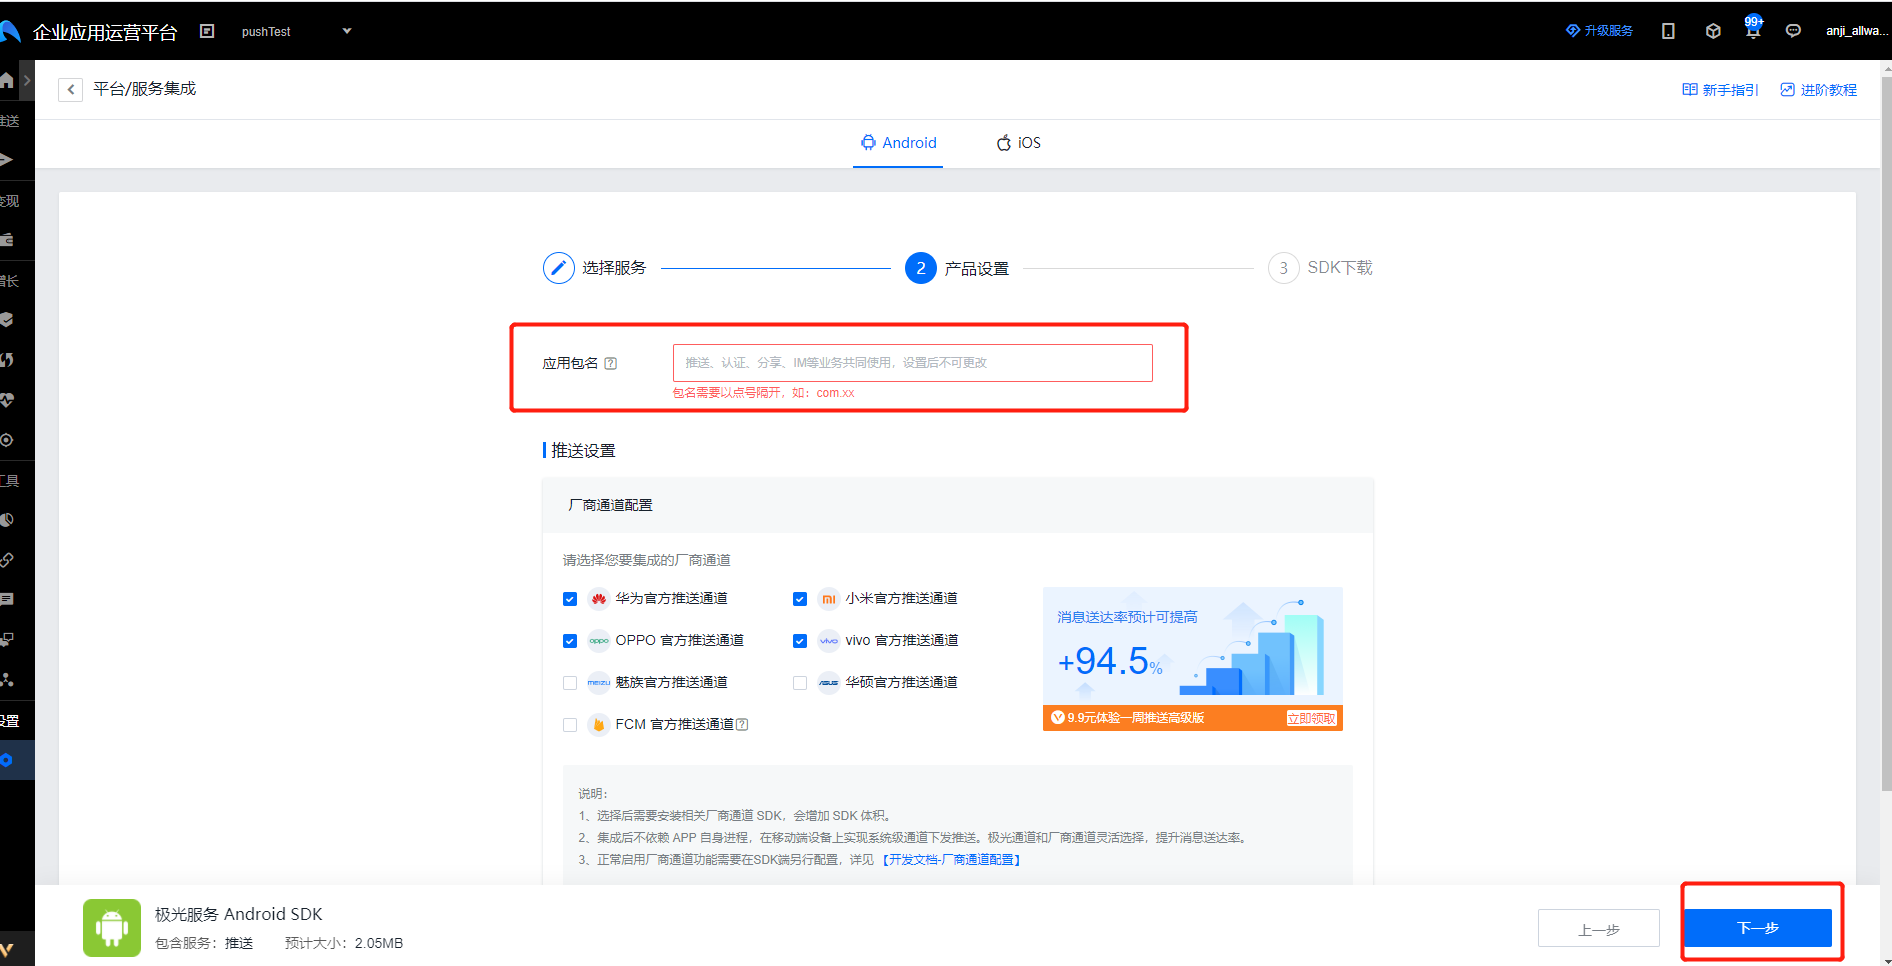The height and width of the screenshot is (966, 1892).
Task: Click the 下一步 button
Action: (x=1757, y=928)
